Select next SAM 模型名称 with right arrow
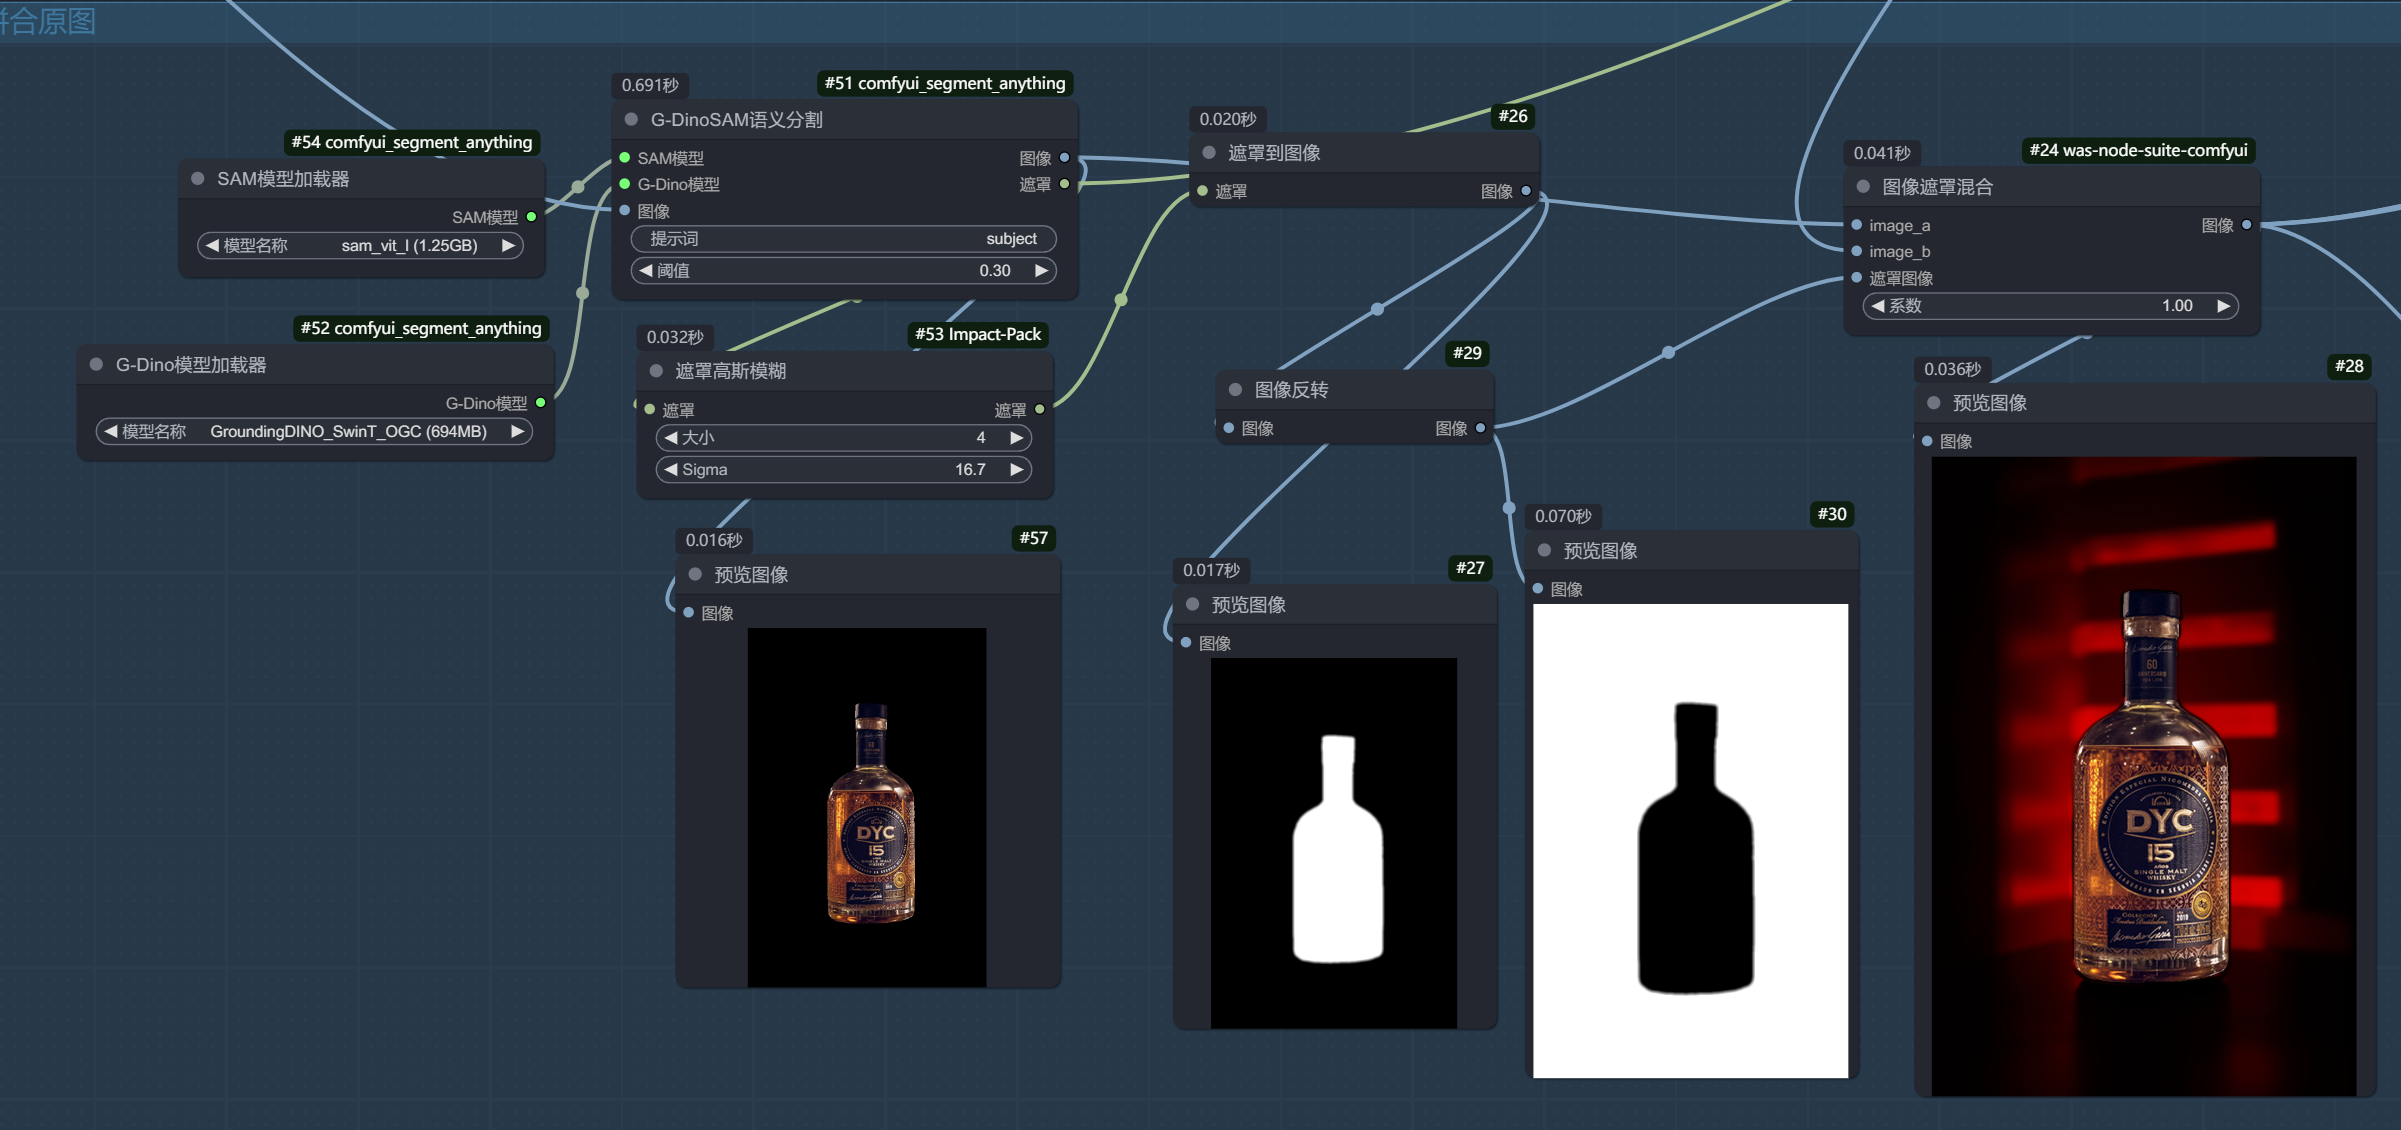The height and width of the screenshot is (1130, 2401). (x=508, y=246)
